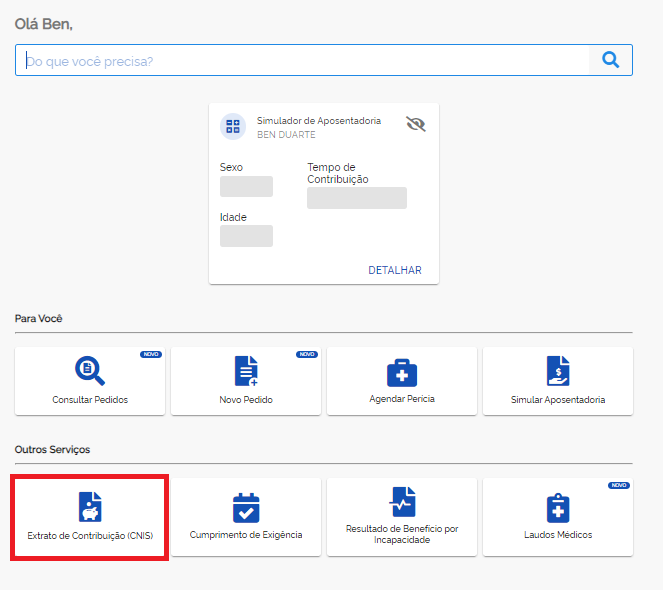
Task: Click the Extrato de Contribuição piggy bank icon
Action: click(90, 507)
